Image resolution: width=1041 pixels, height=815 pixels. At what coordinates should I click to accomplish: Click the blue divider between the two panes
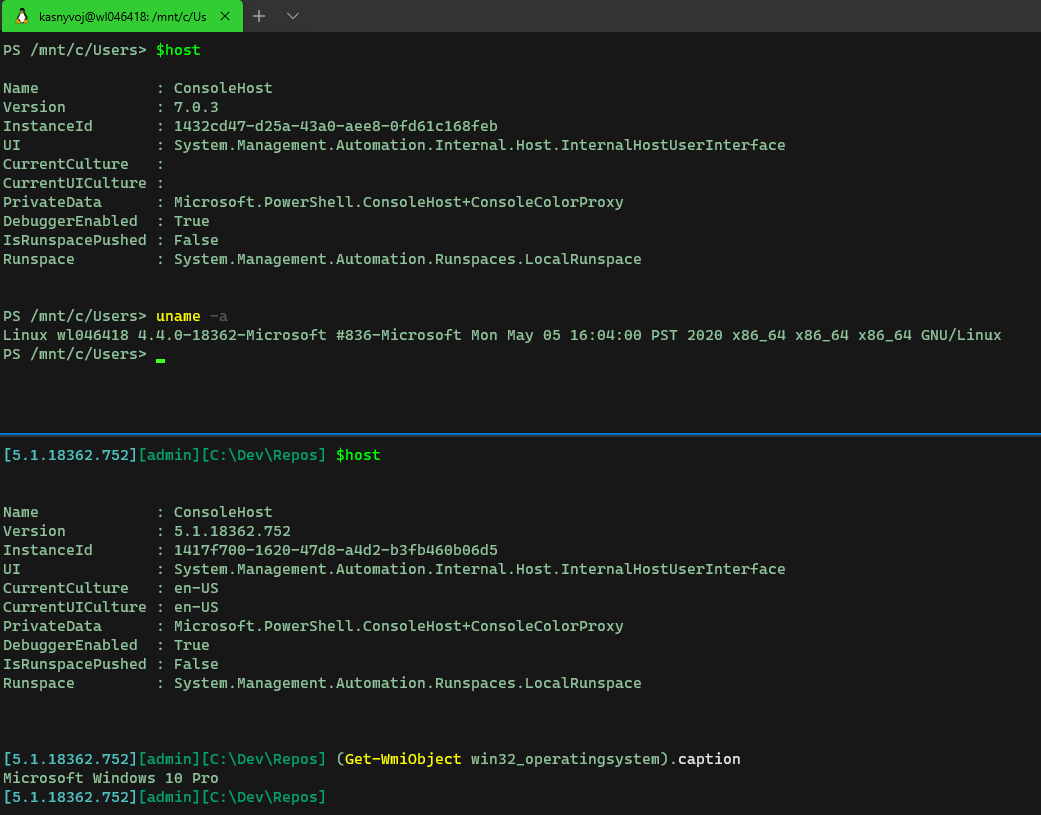click(x=520, y=433)
